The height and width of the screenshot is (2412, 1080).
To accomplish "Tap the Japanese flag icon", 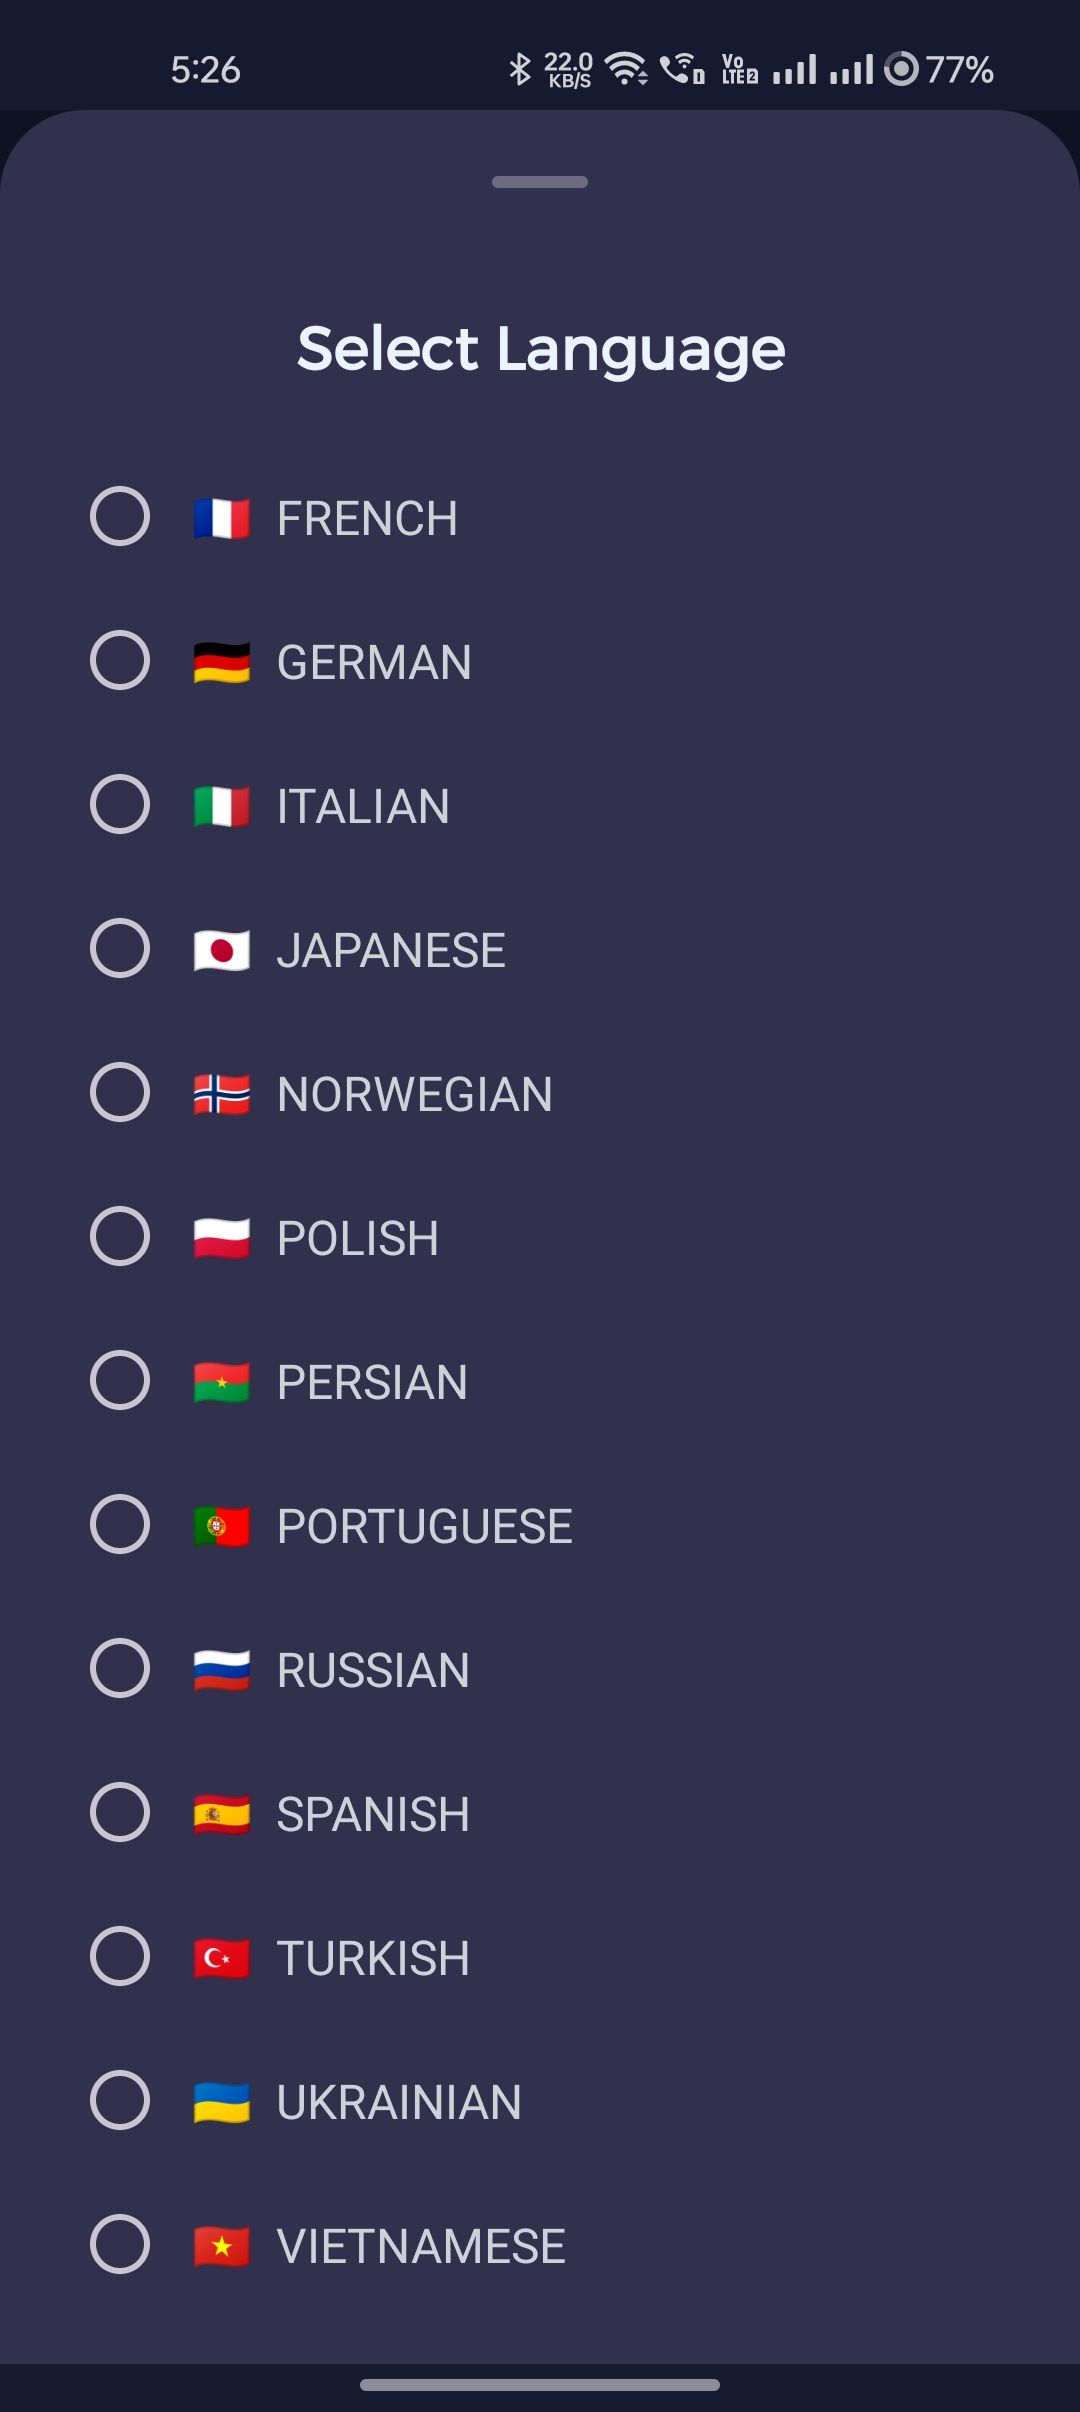I will (221, 950).
